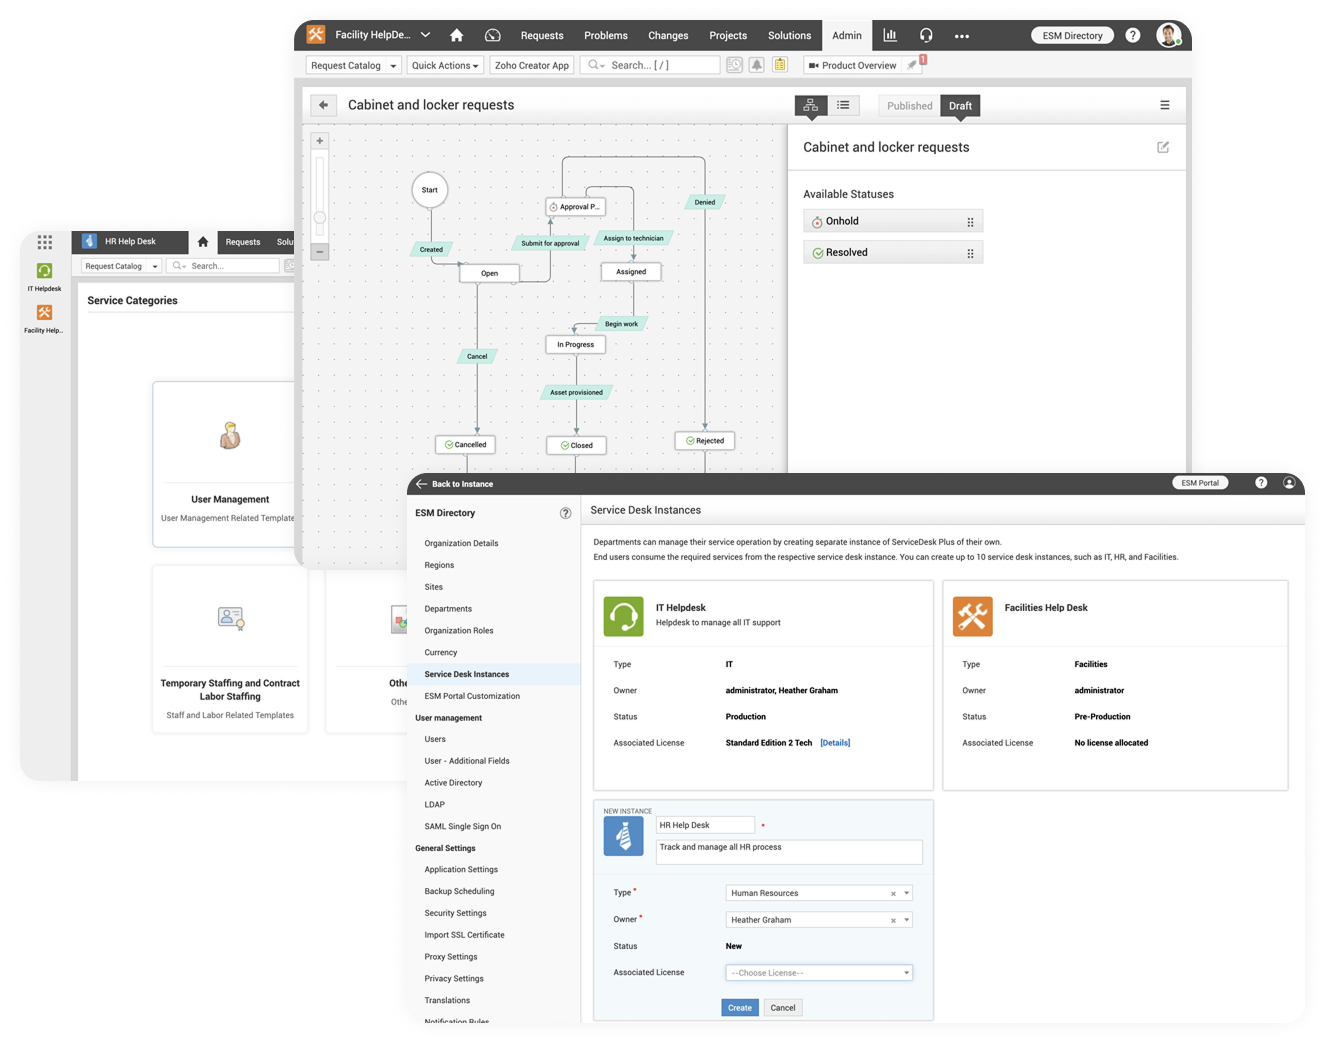Open the Type dropdown showing Human Resources
This screenshot has width=1325, height=1043.
tap(818, 893)
